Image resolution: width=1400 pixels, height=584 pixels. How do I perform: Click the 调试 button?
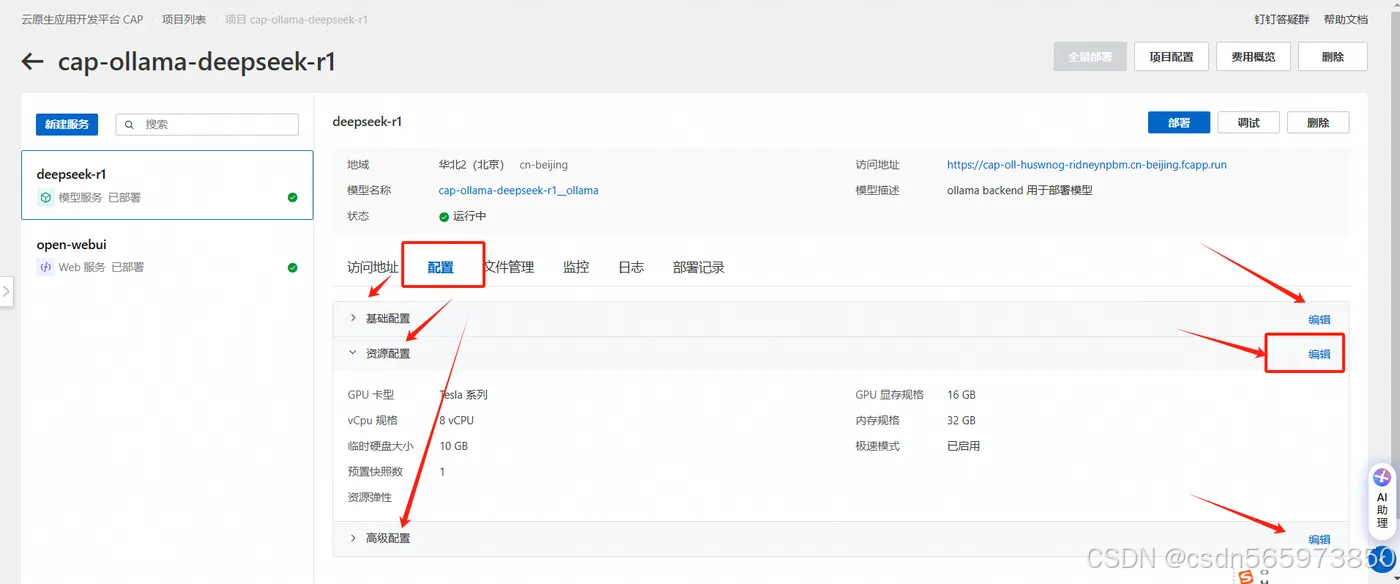click(1249, 122)
